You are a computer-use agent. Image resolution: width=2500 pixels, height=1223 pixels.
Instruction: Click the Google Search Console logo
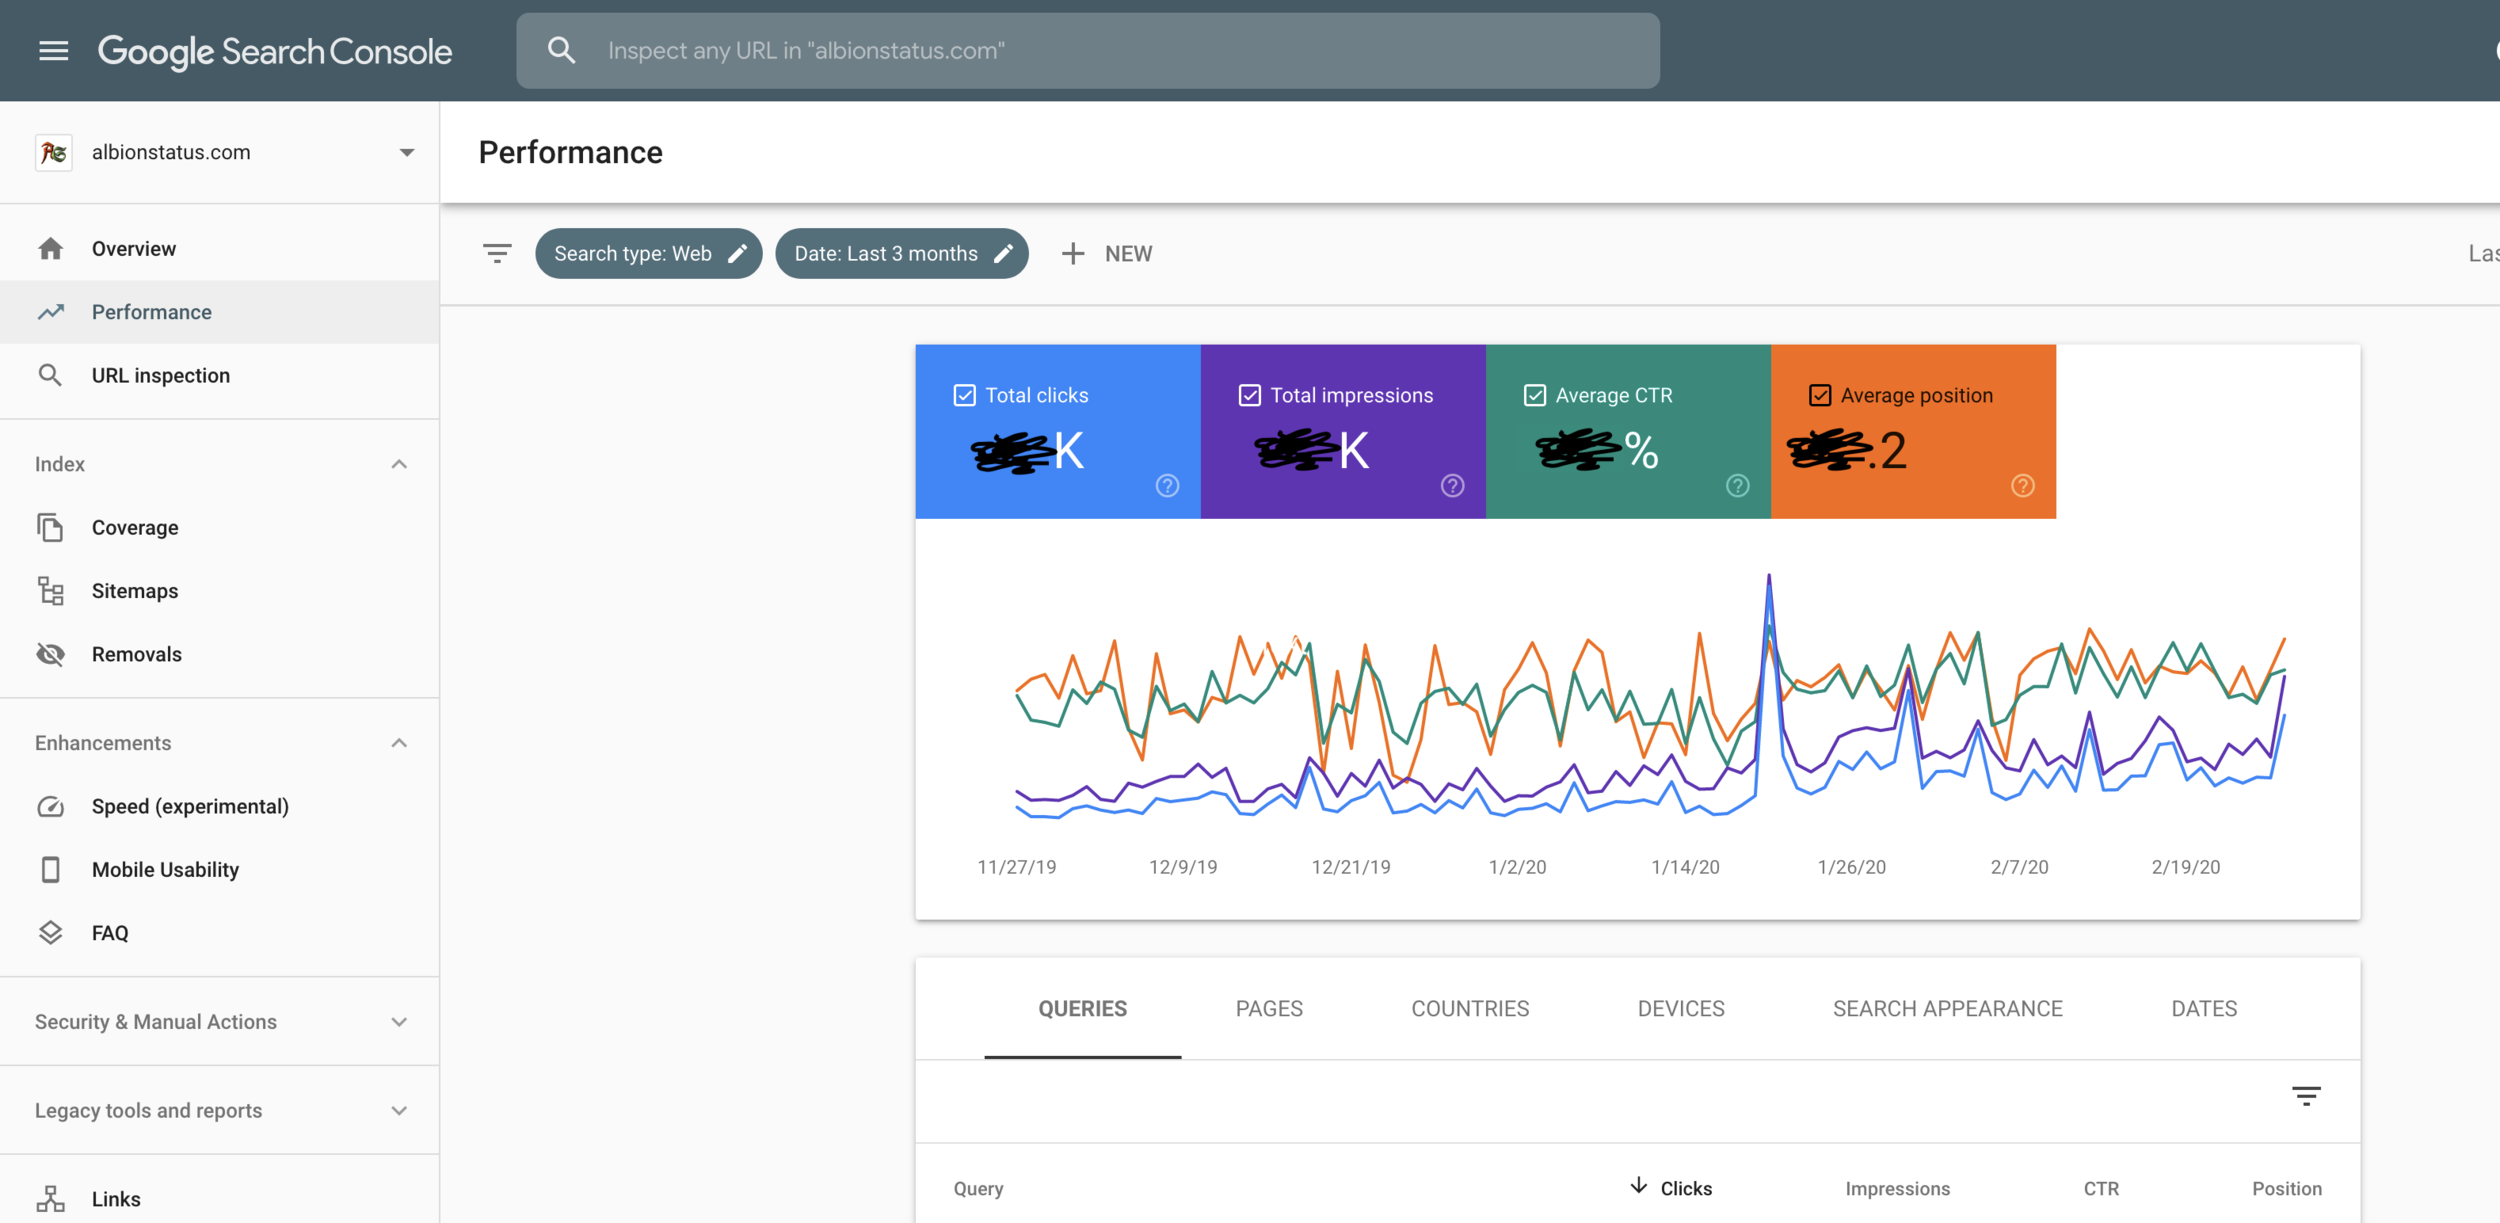[275, 51]
